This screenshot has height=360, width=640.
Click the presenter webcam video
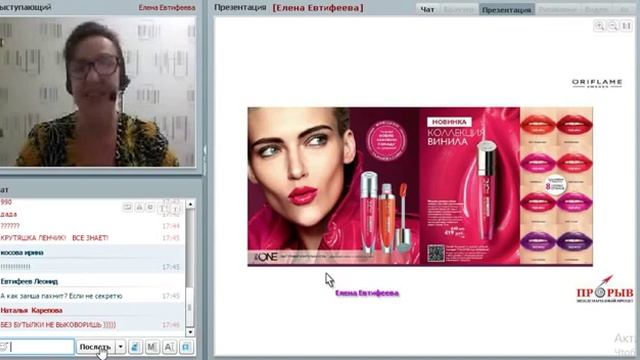pos(98,91)
